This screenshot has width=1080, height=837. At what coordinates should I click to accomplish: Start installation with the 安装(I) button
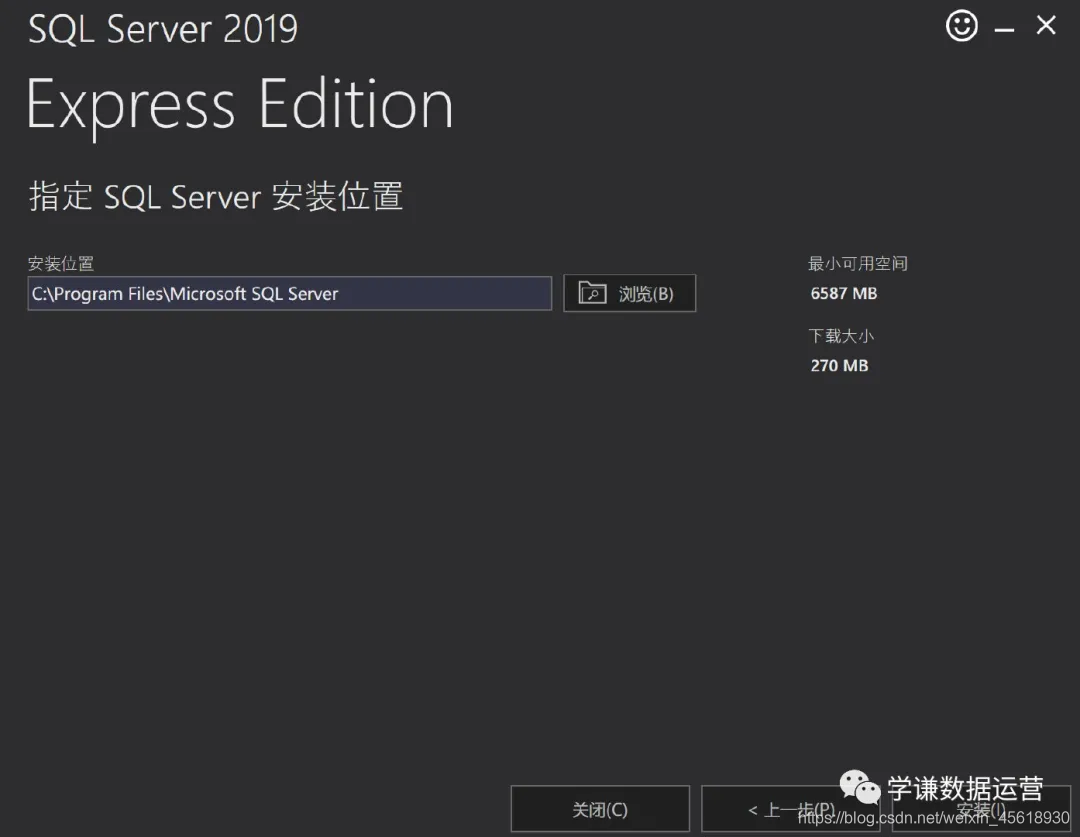click(982, 809)
